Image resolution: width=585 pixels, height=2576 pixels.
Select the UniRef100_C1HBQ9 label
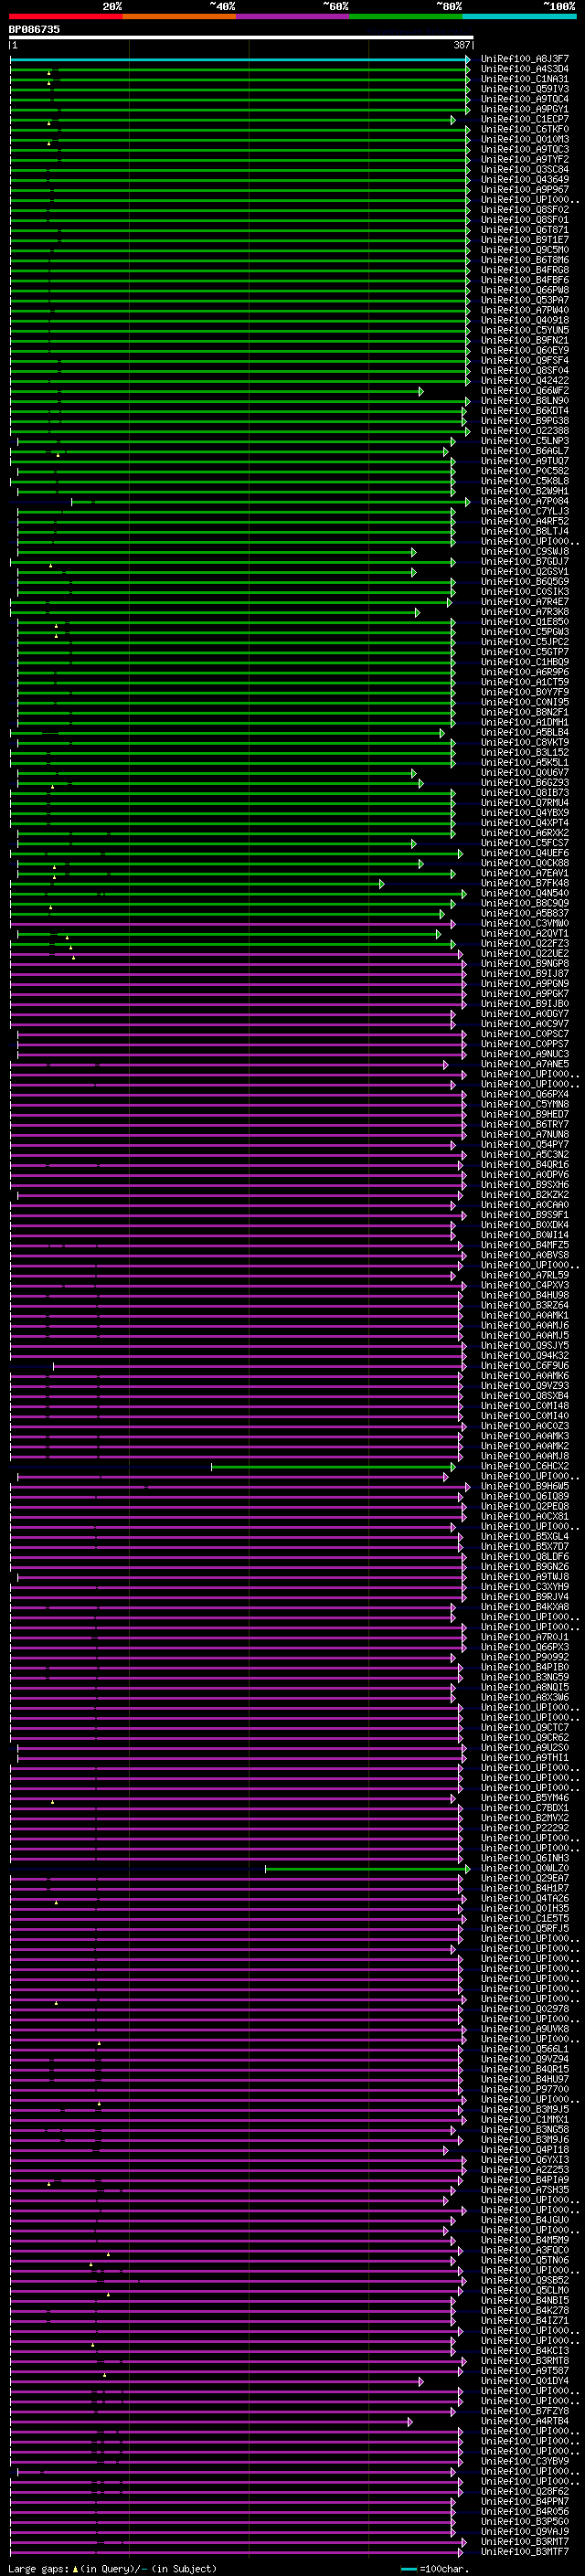click(525, 662)
